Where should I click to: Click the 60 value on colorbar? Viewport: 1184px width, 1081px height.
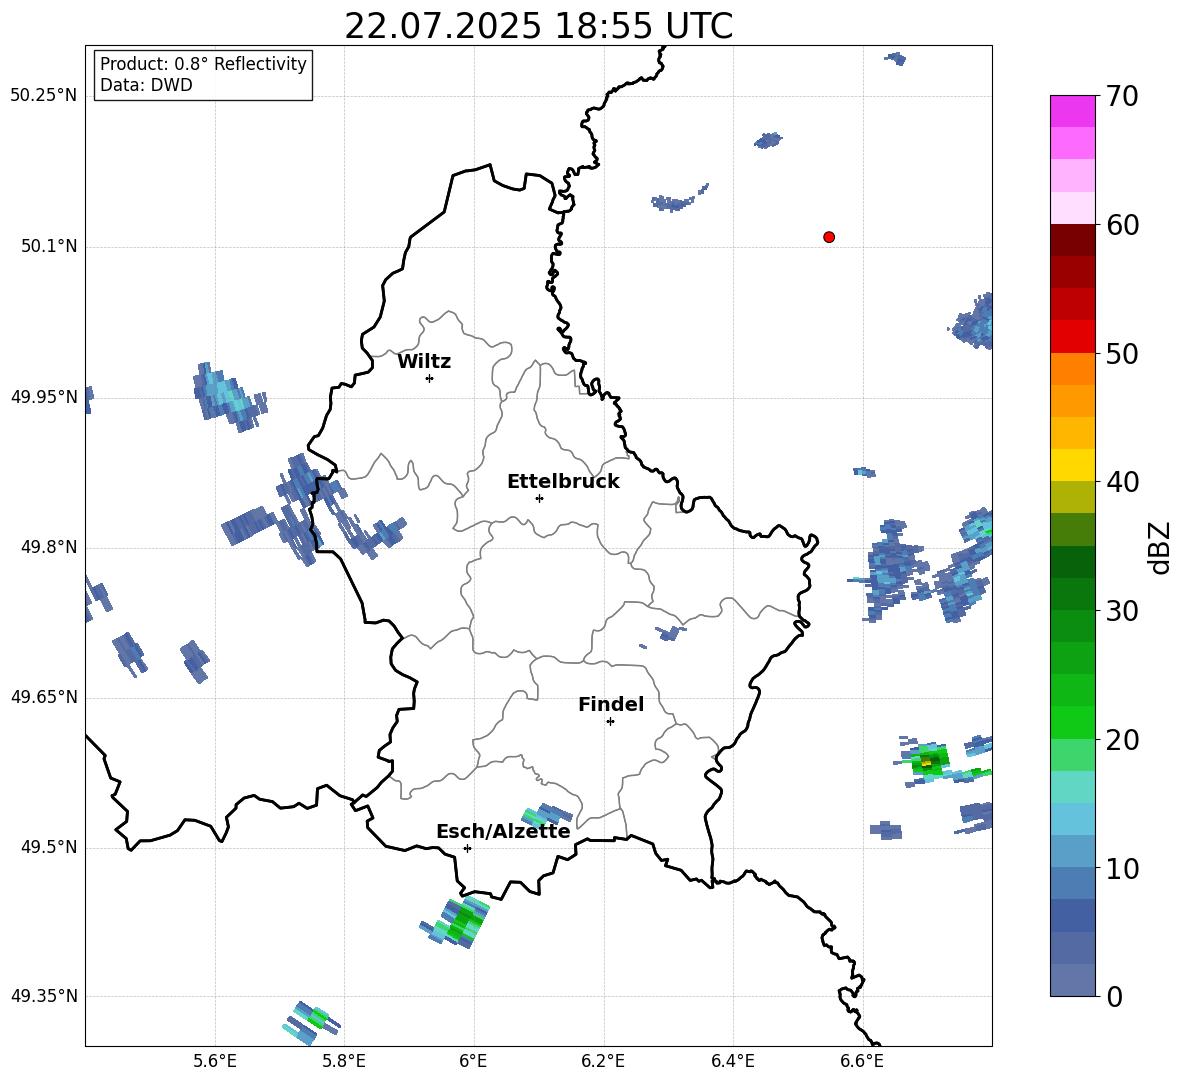1122,225
